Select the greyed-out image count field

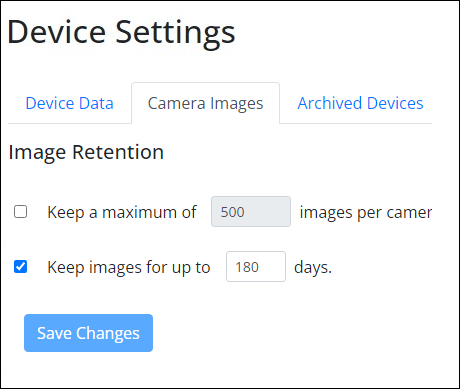251,212
